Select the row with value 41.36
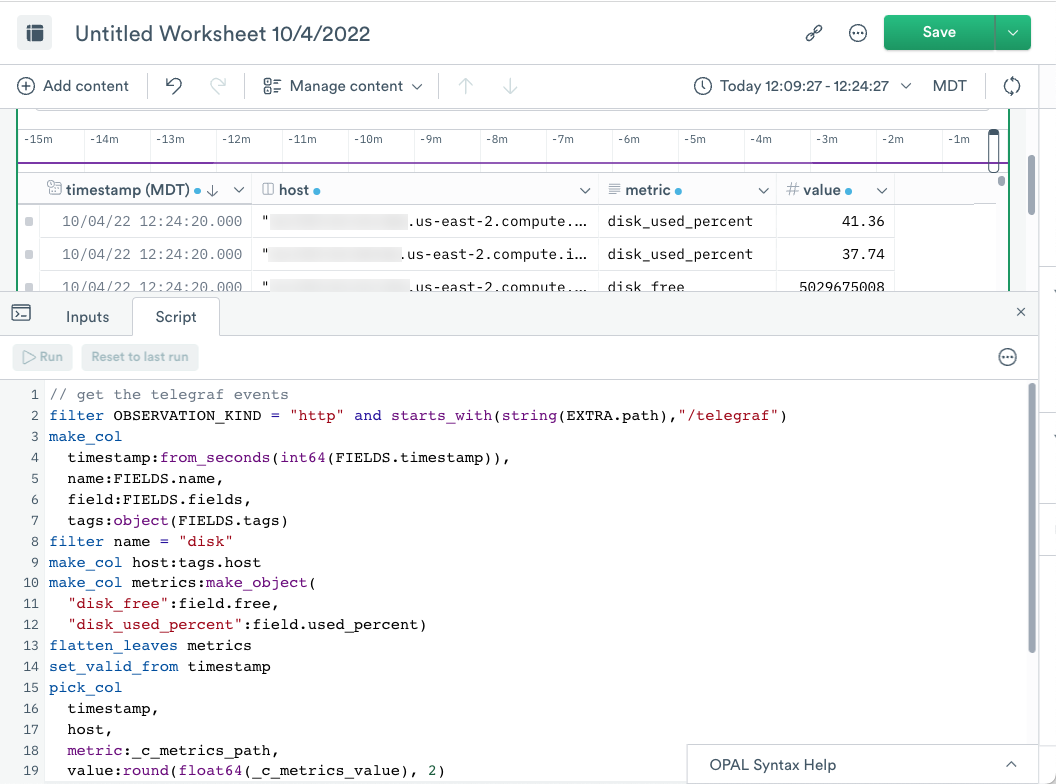 29,222
